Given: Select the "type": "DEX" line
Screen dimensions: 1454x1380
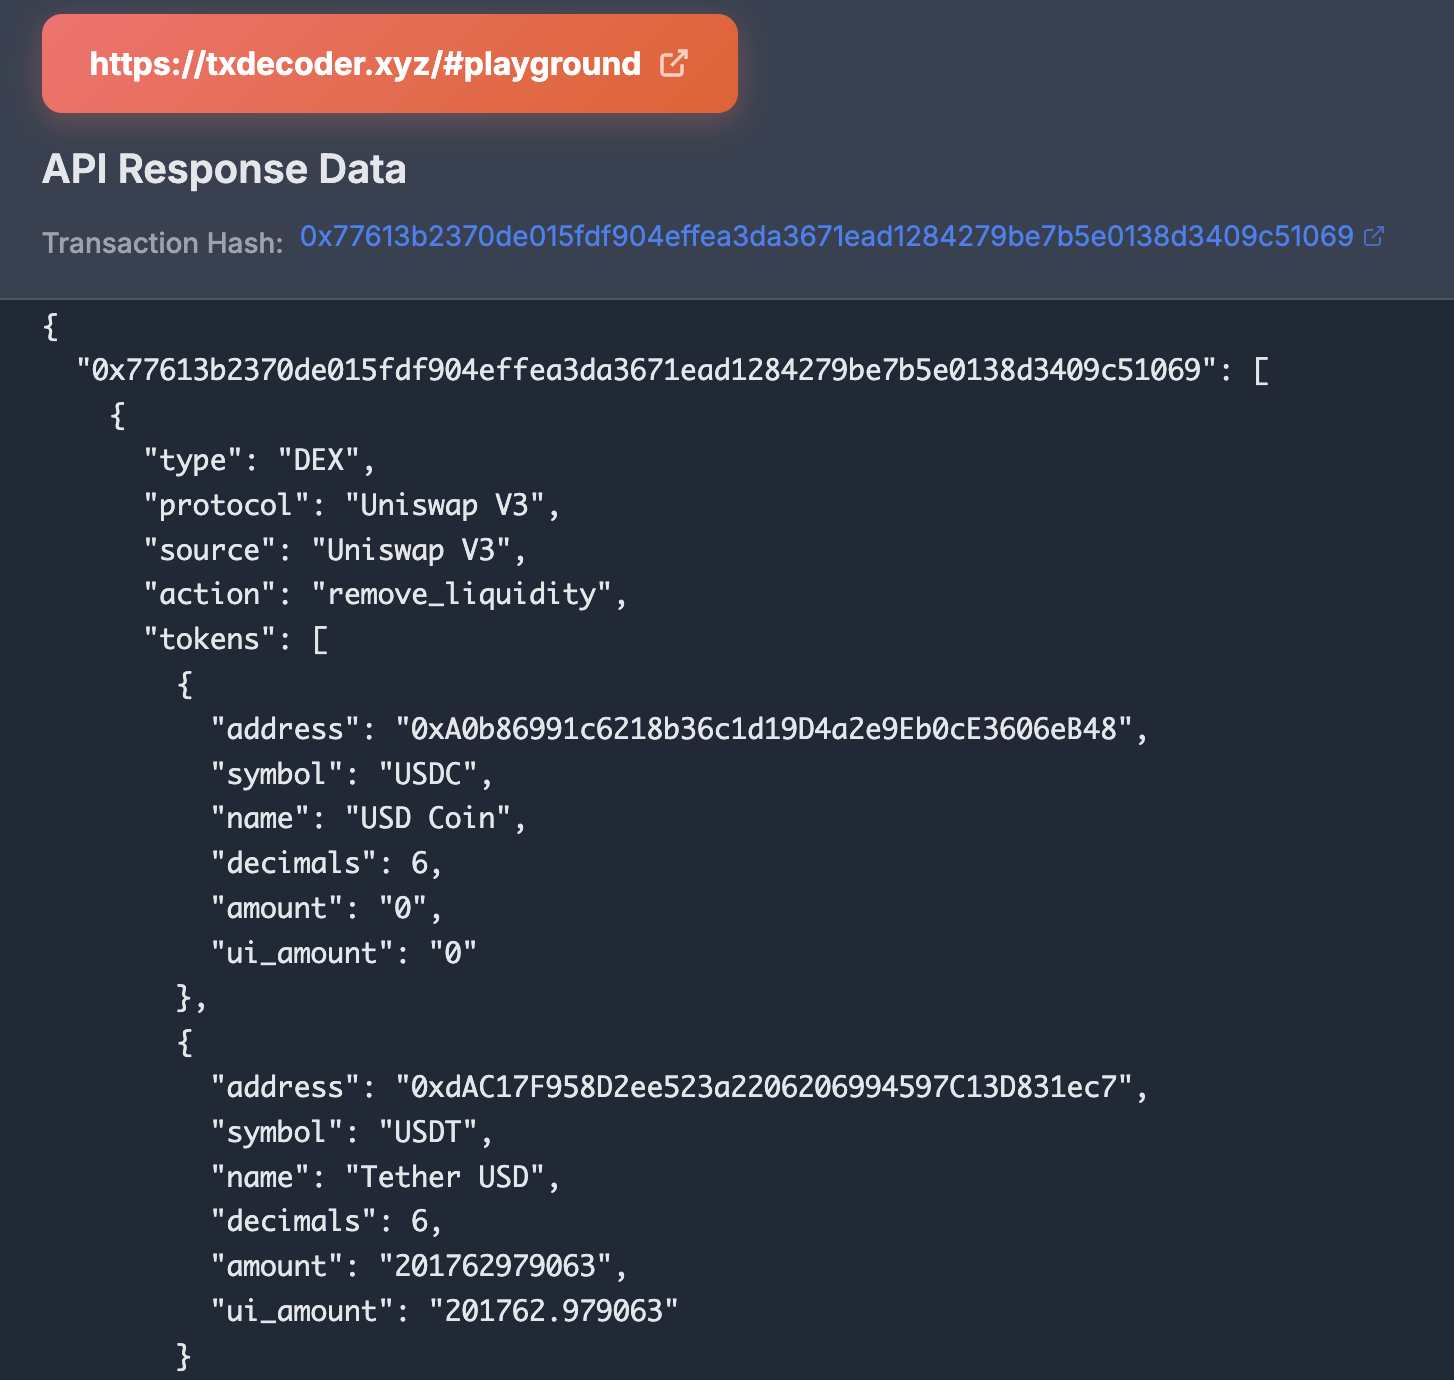Looking at the screenshot, I should pos(259,460).
